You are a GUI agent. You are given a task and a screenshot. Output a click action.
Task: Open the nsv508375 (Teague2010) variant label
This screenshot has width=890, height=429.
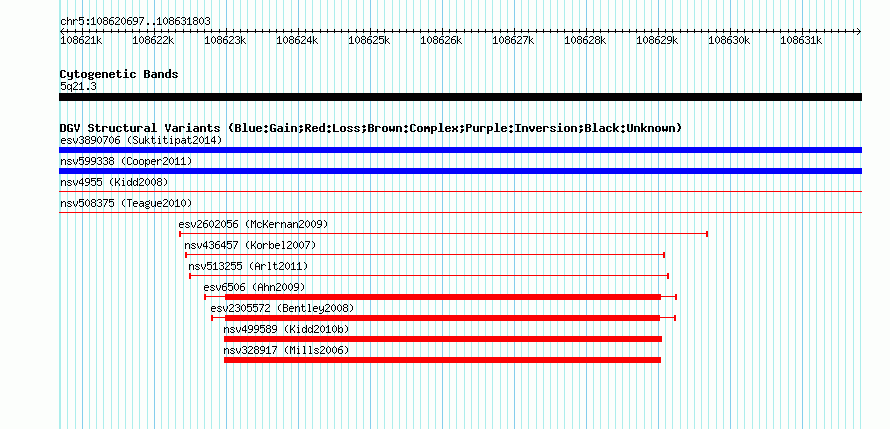pyautogui.click(x=126, y=203)
